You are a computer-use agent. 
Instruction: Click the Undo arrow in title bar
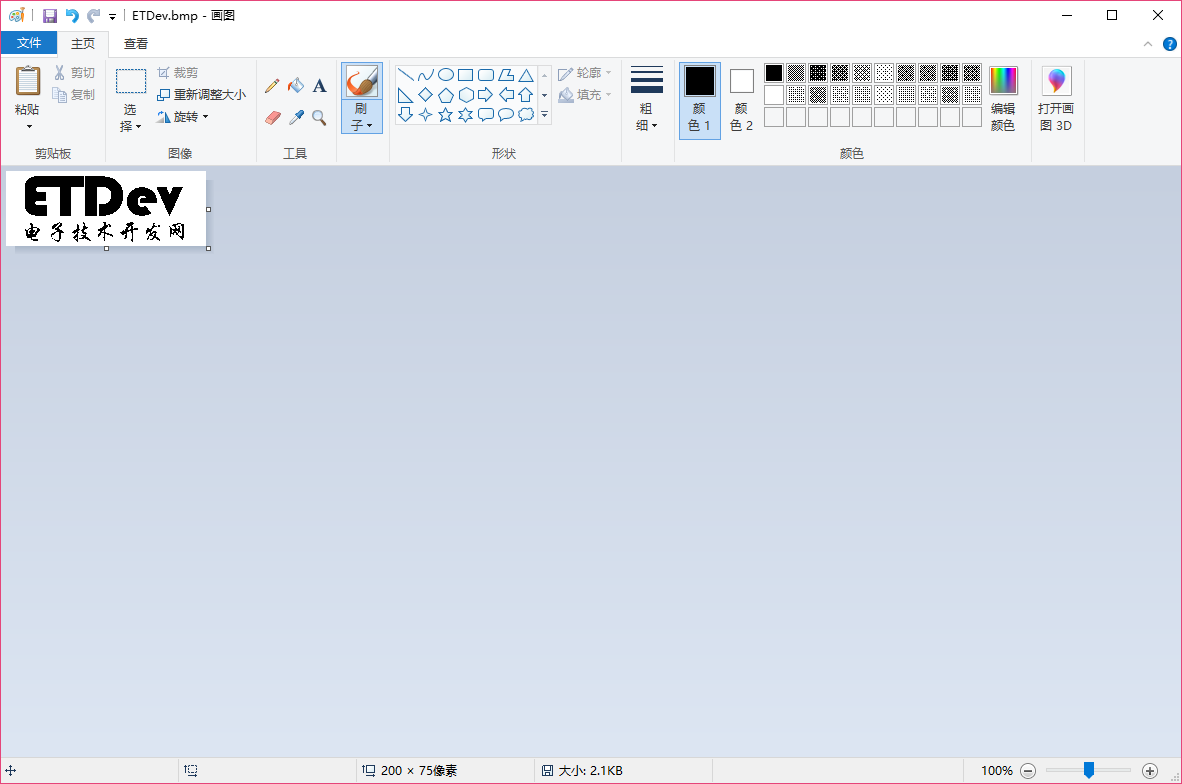tap(72, 16)
